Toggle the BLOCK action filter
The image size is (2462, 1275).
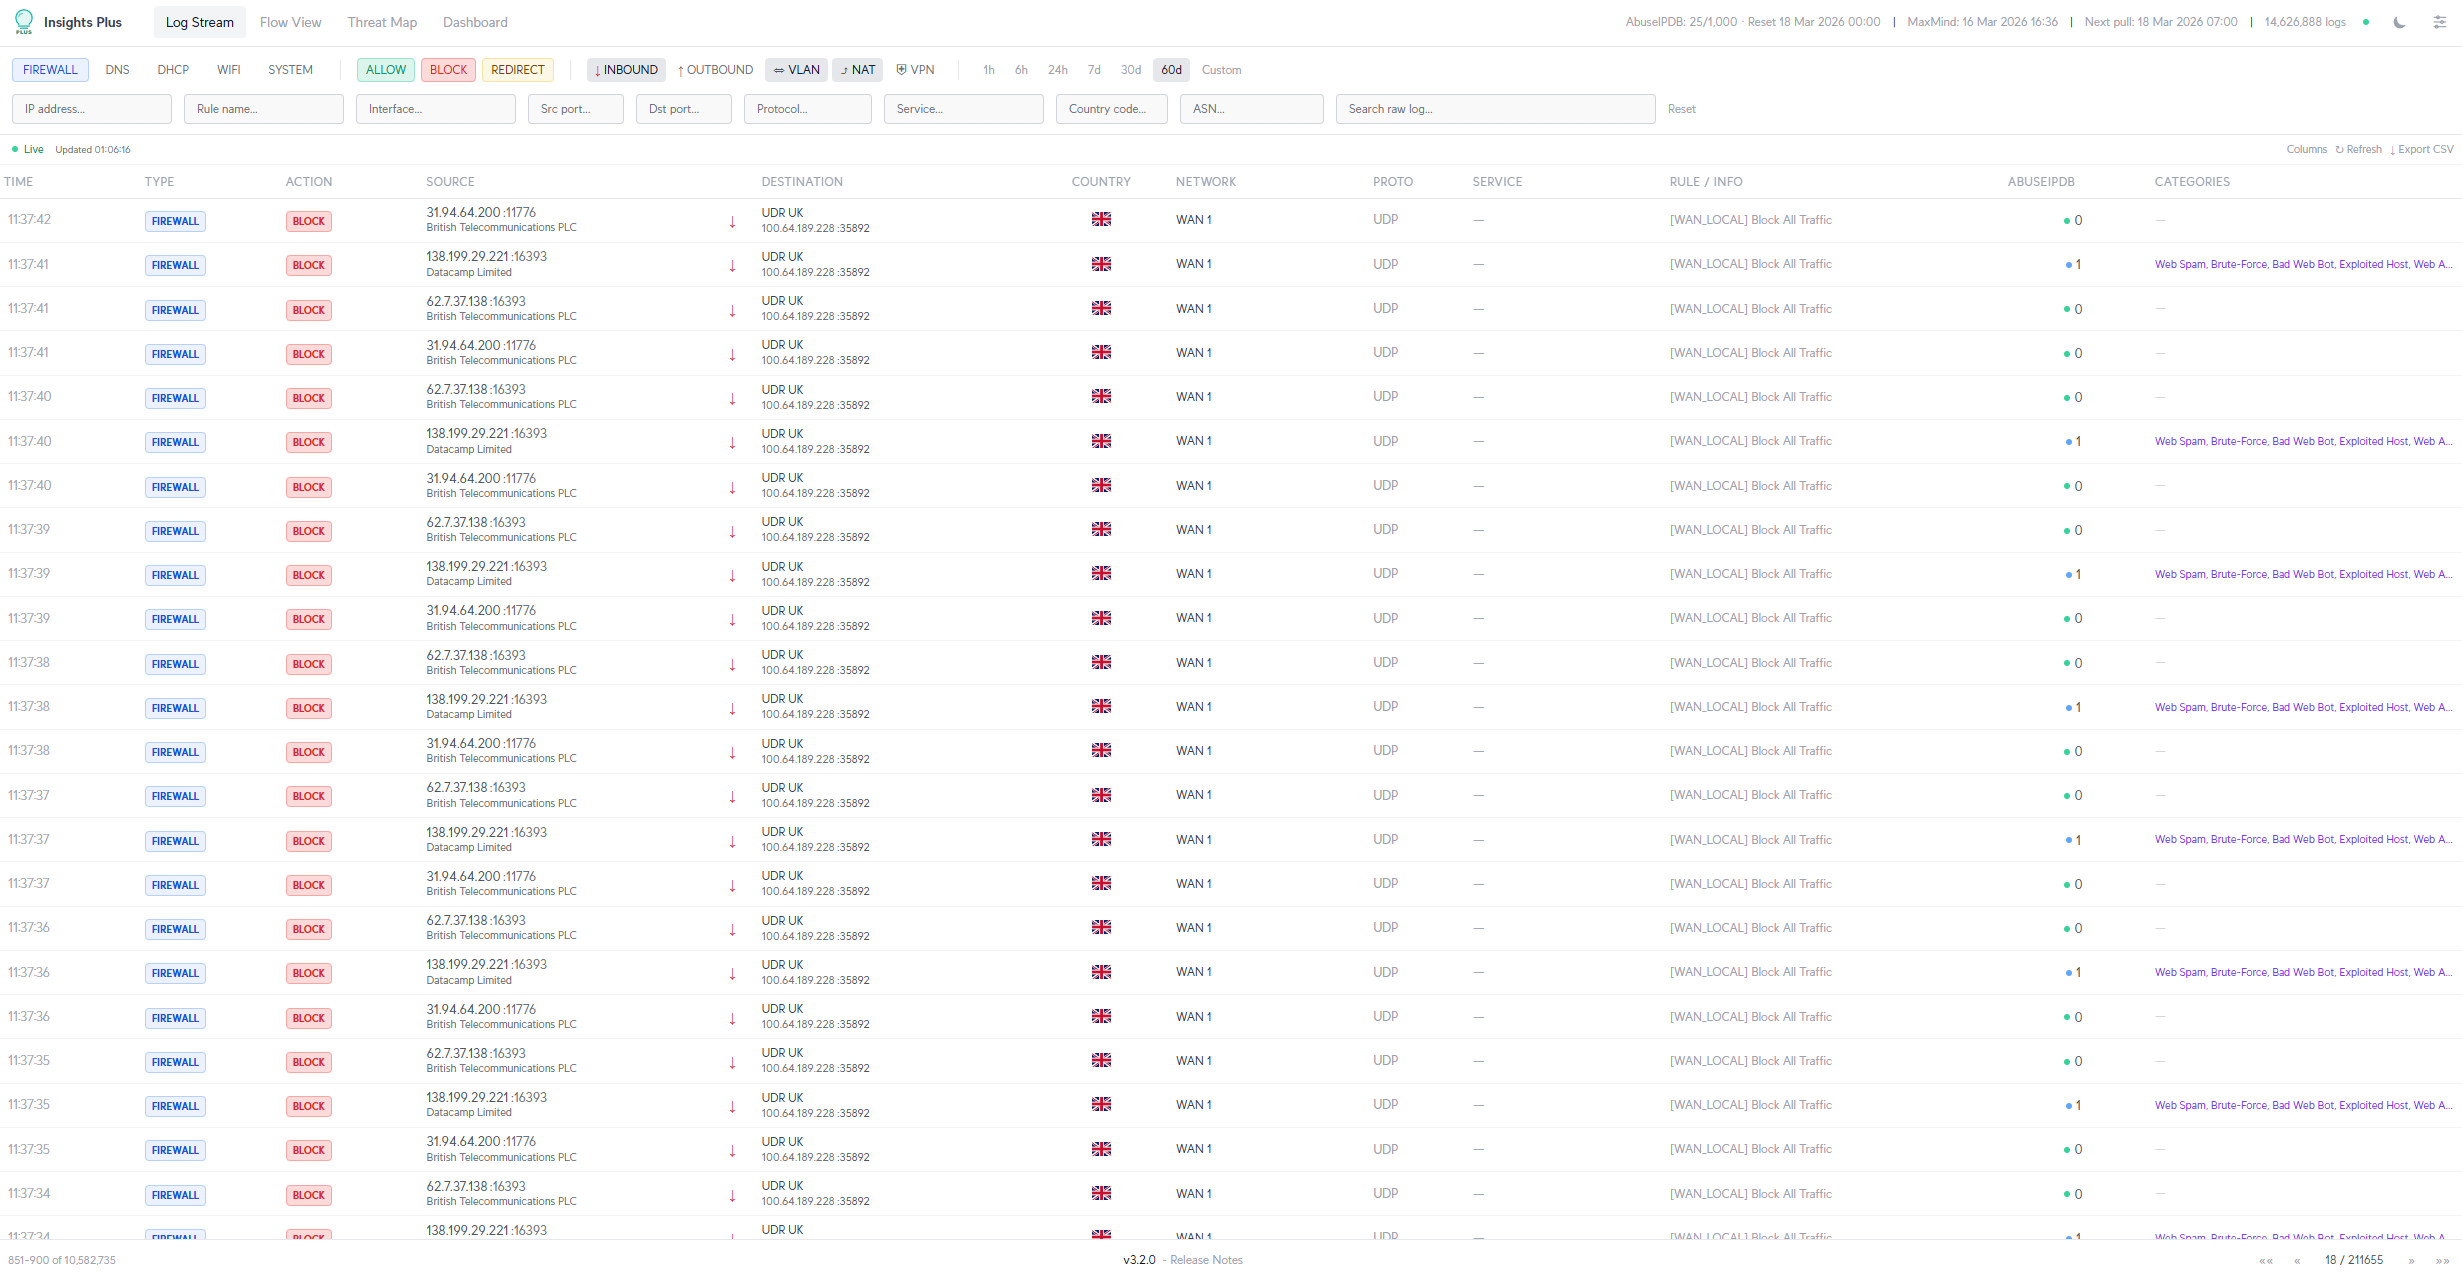(x=448, y=70)
